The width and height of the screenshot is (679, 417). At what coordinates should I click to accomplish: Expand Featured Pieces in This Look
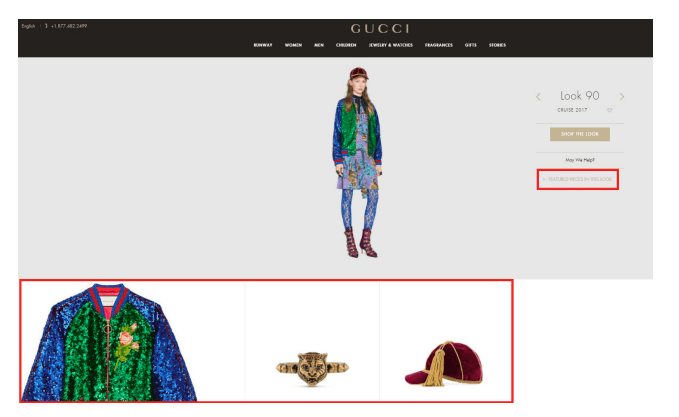[578, 179]
